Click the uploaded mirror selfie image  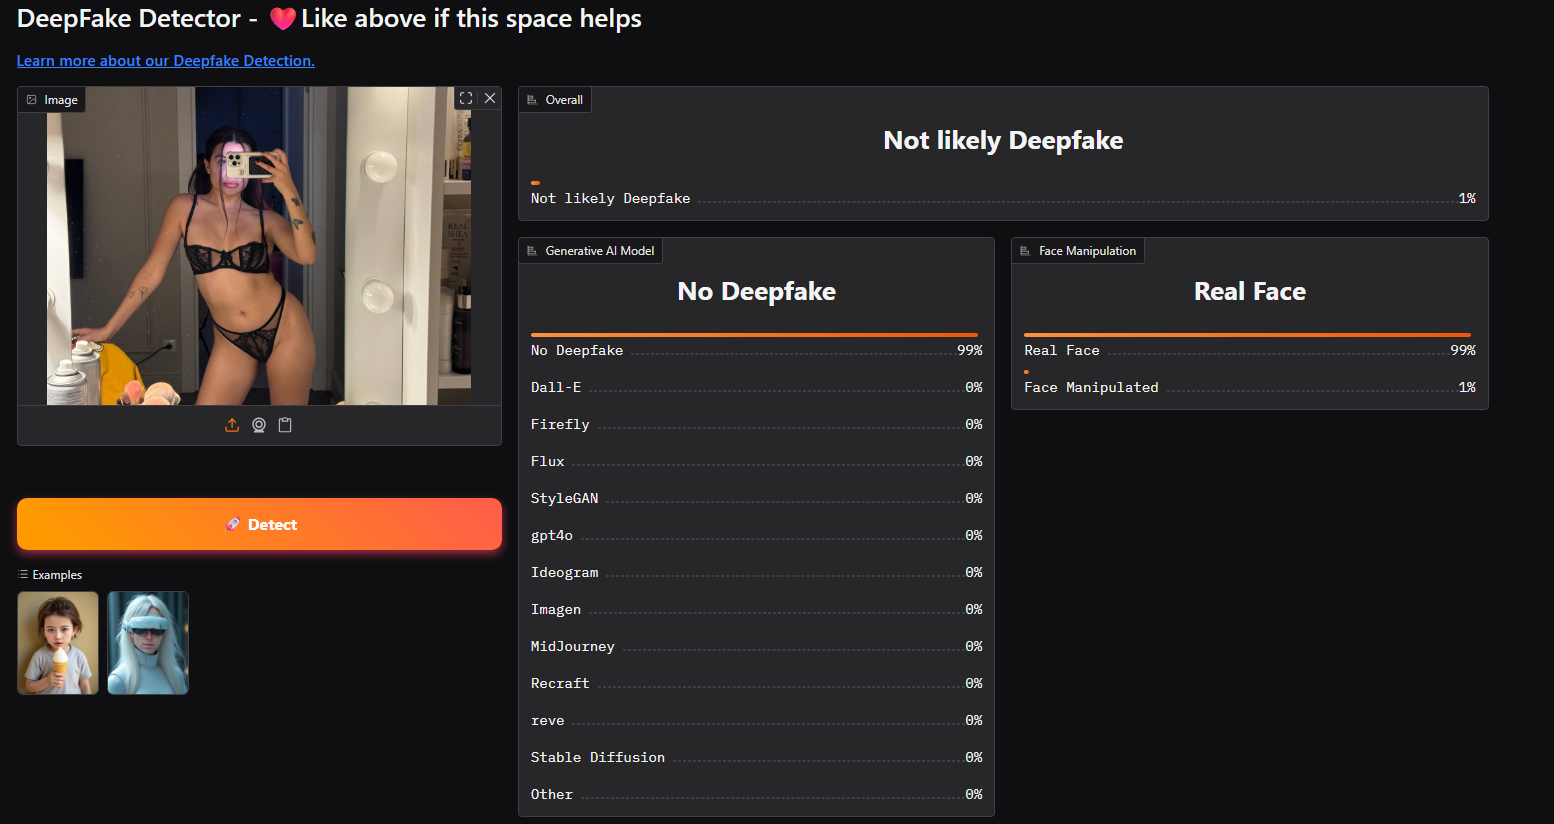click(x=259, y=246)
